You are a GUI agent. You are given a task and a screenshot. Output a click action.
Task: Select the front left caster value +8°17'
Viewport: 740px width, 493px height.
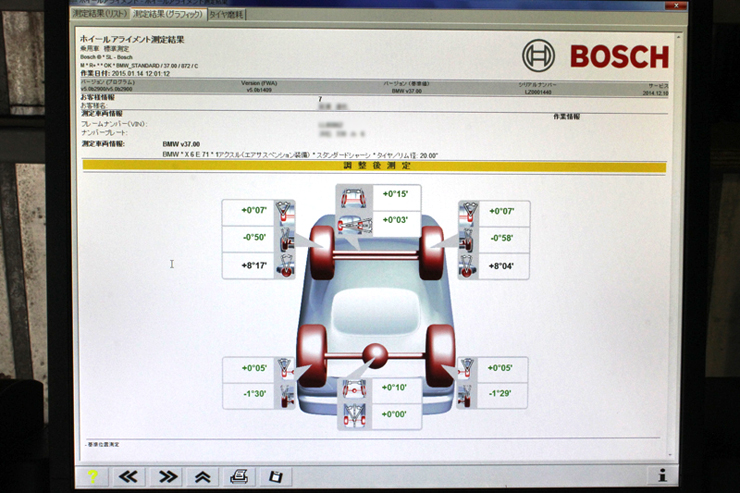click(x=254, y=266)
